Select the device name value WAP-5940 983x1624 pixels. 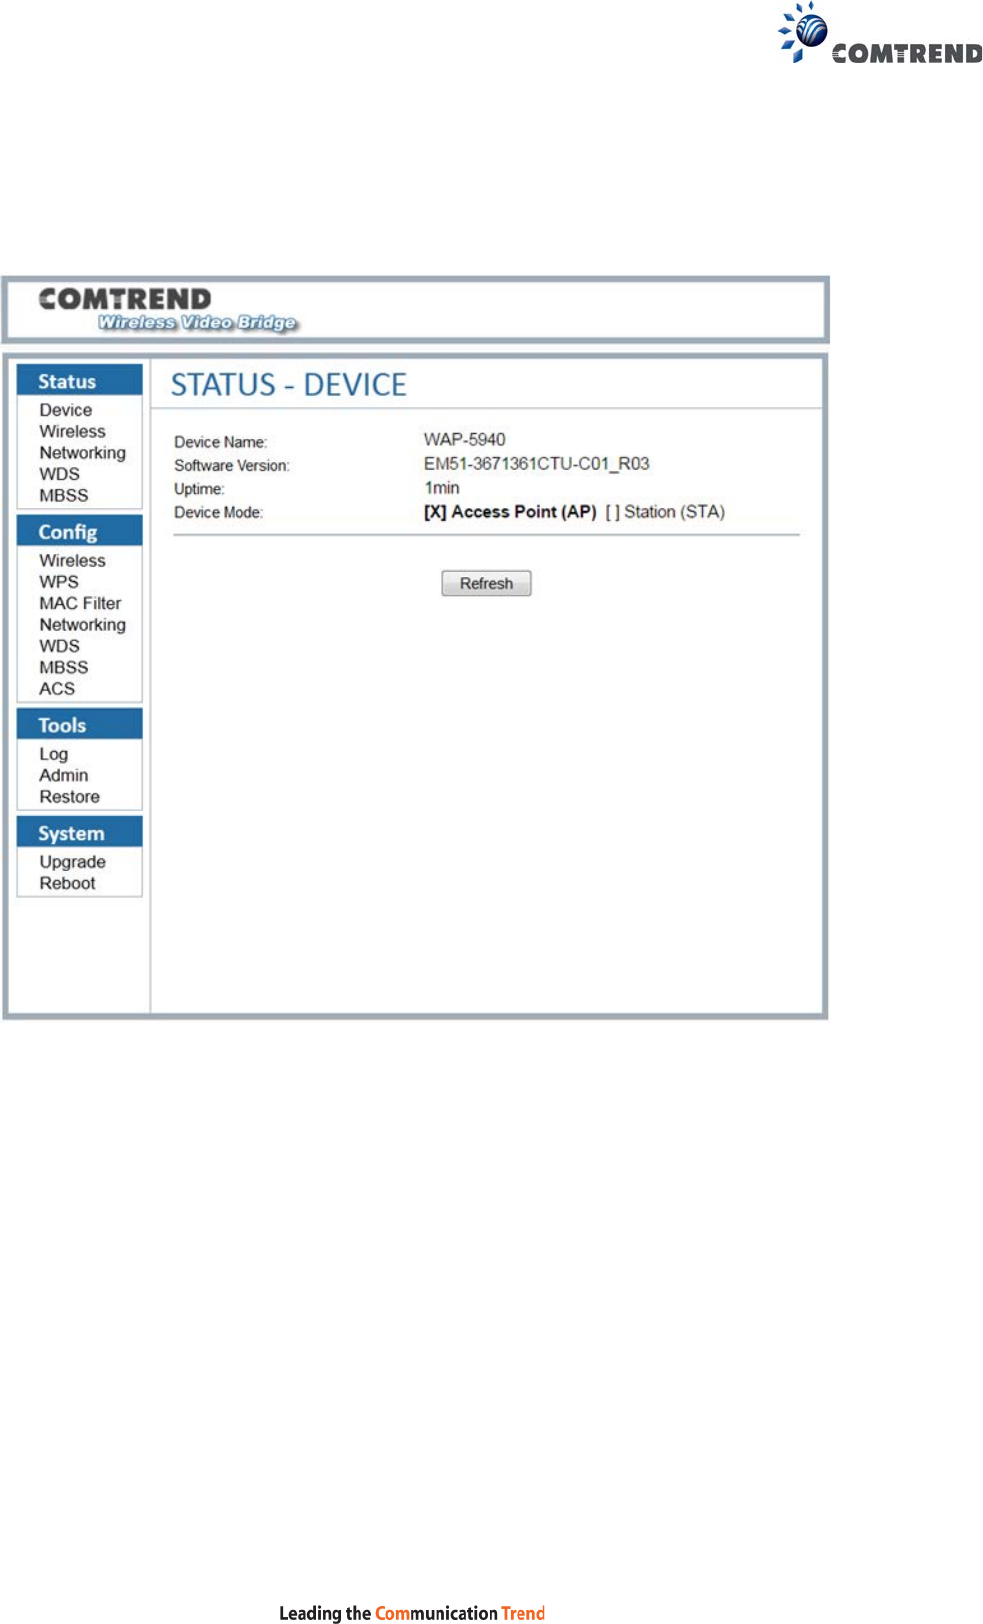464,439
